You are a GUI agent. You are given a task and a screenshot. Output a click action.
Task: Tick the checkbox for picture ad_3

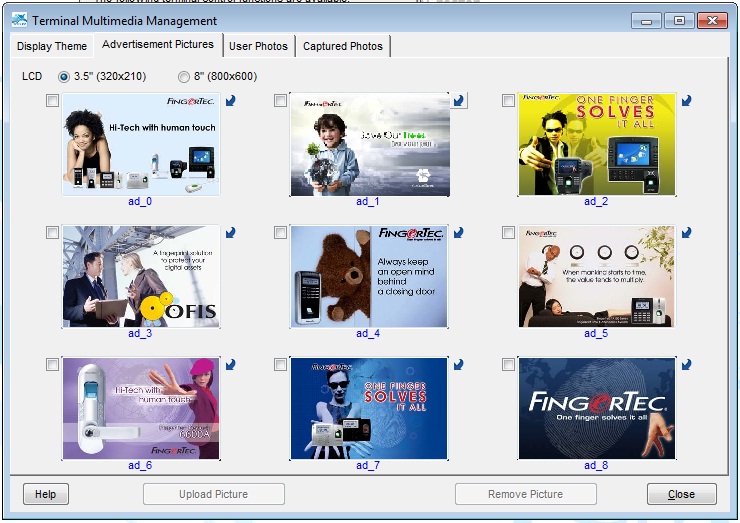pos(52,233)
